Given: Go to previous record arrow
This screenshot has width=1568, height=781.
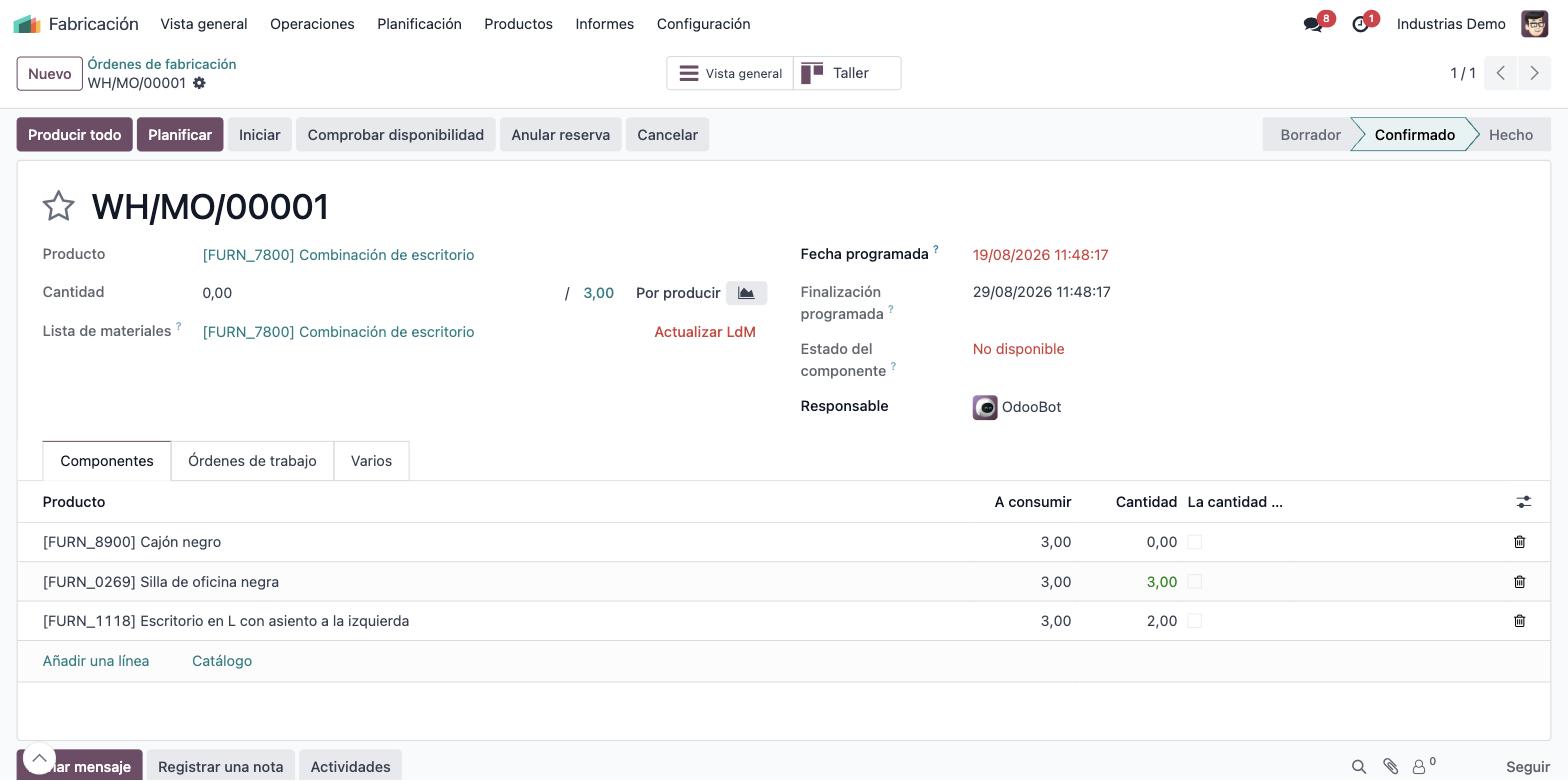Looking at the screenshot, I should click(1500, 73).
